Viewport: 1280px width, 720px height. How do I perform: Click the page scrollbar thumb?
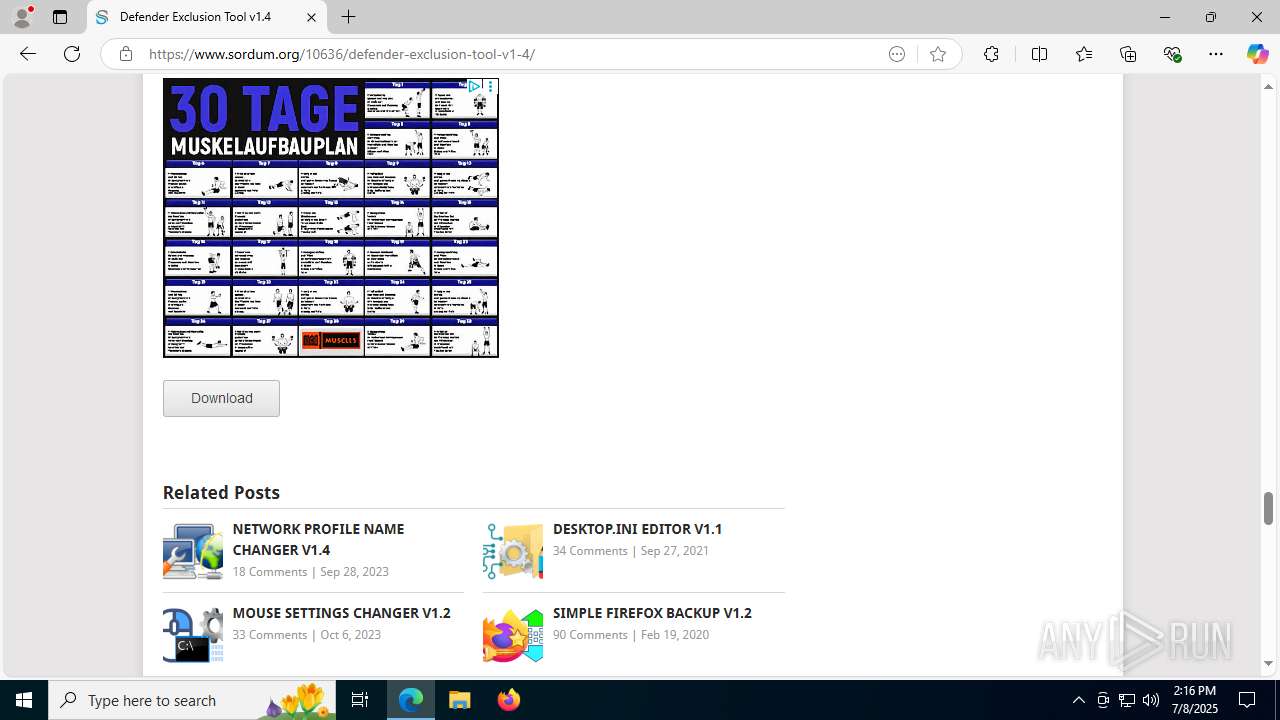[x=1268, y=508]
